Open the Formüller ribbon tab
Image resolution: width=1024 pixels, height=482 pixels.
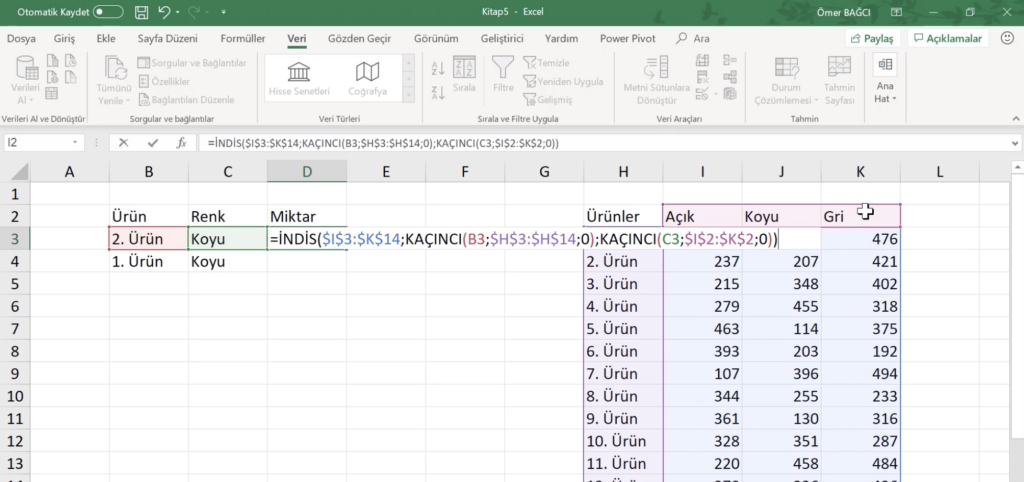242,38
